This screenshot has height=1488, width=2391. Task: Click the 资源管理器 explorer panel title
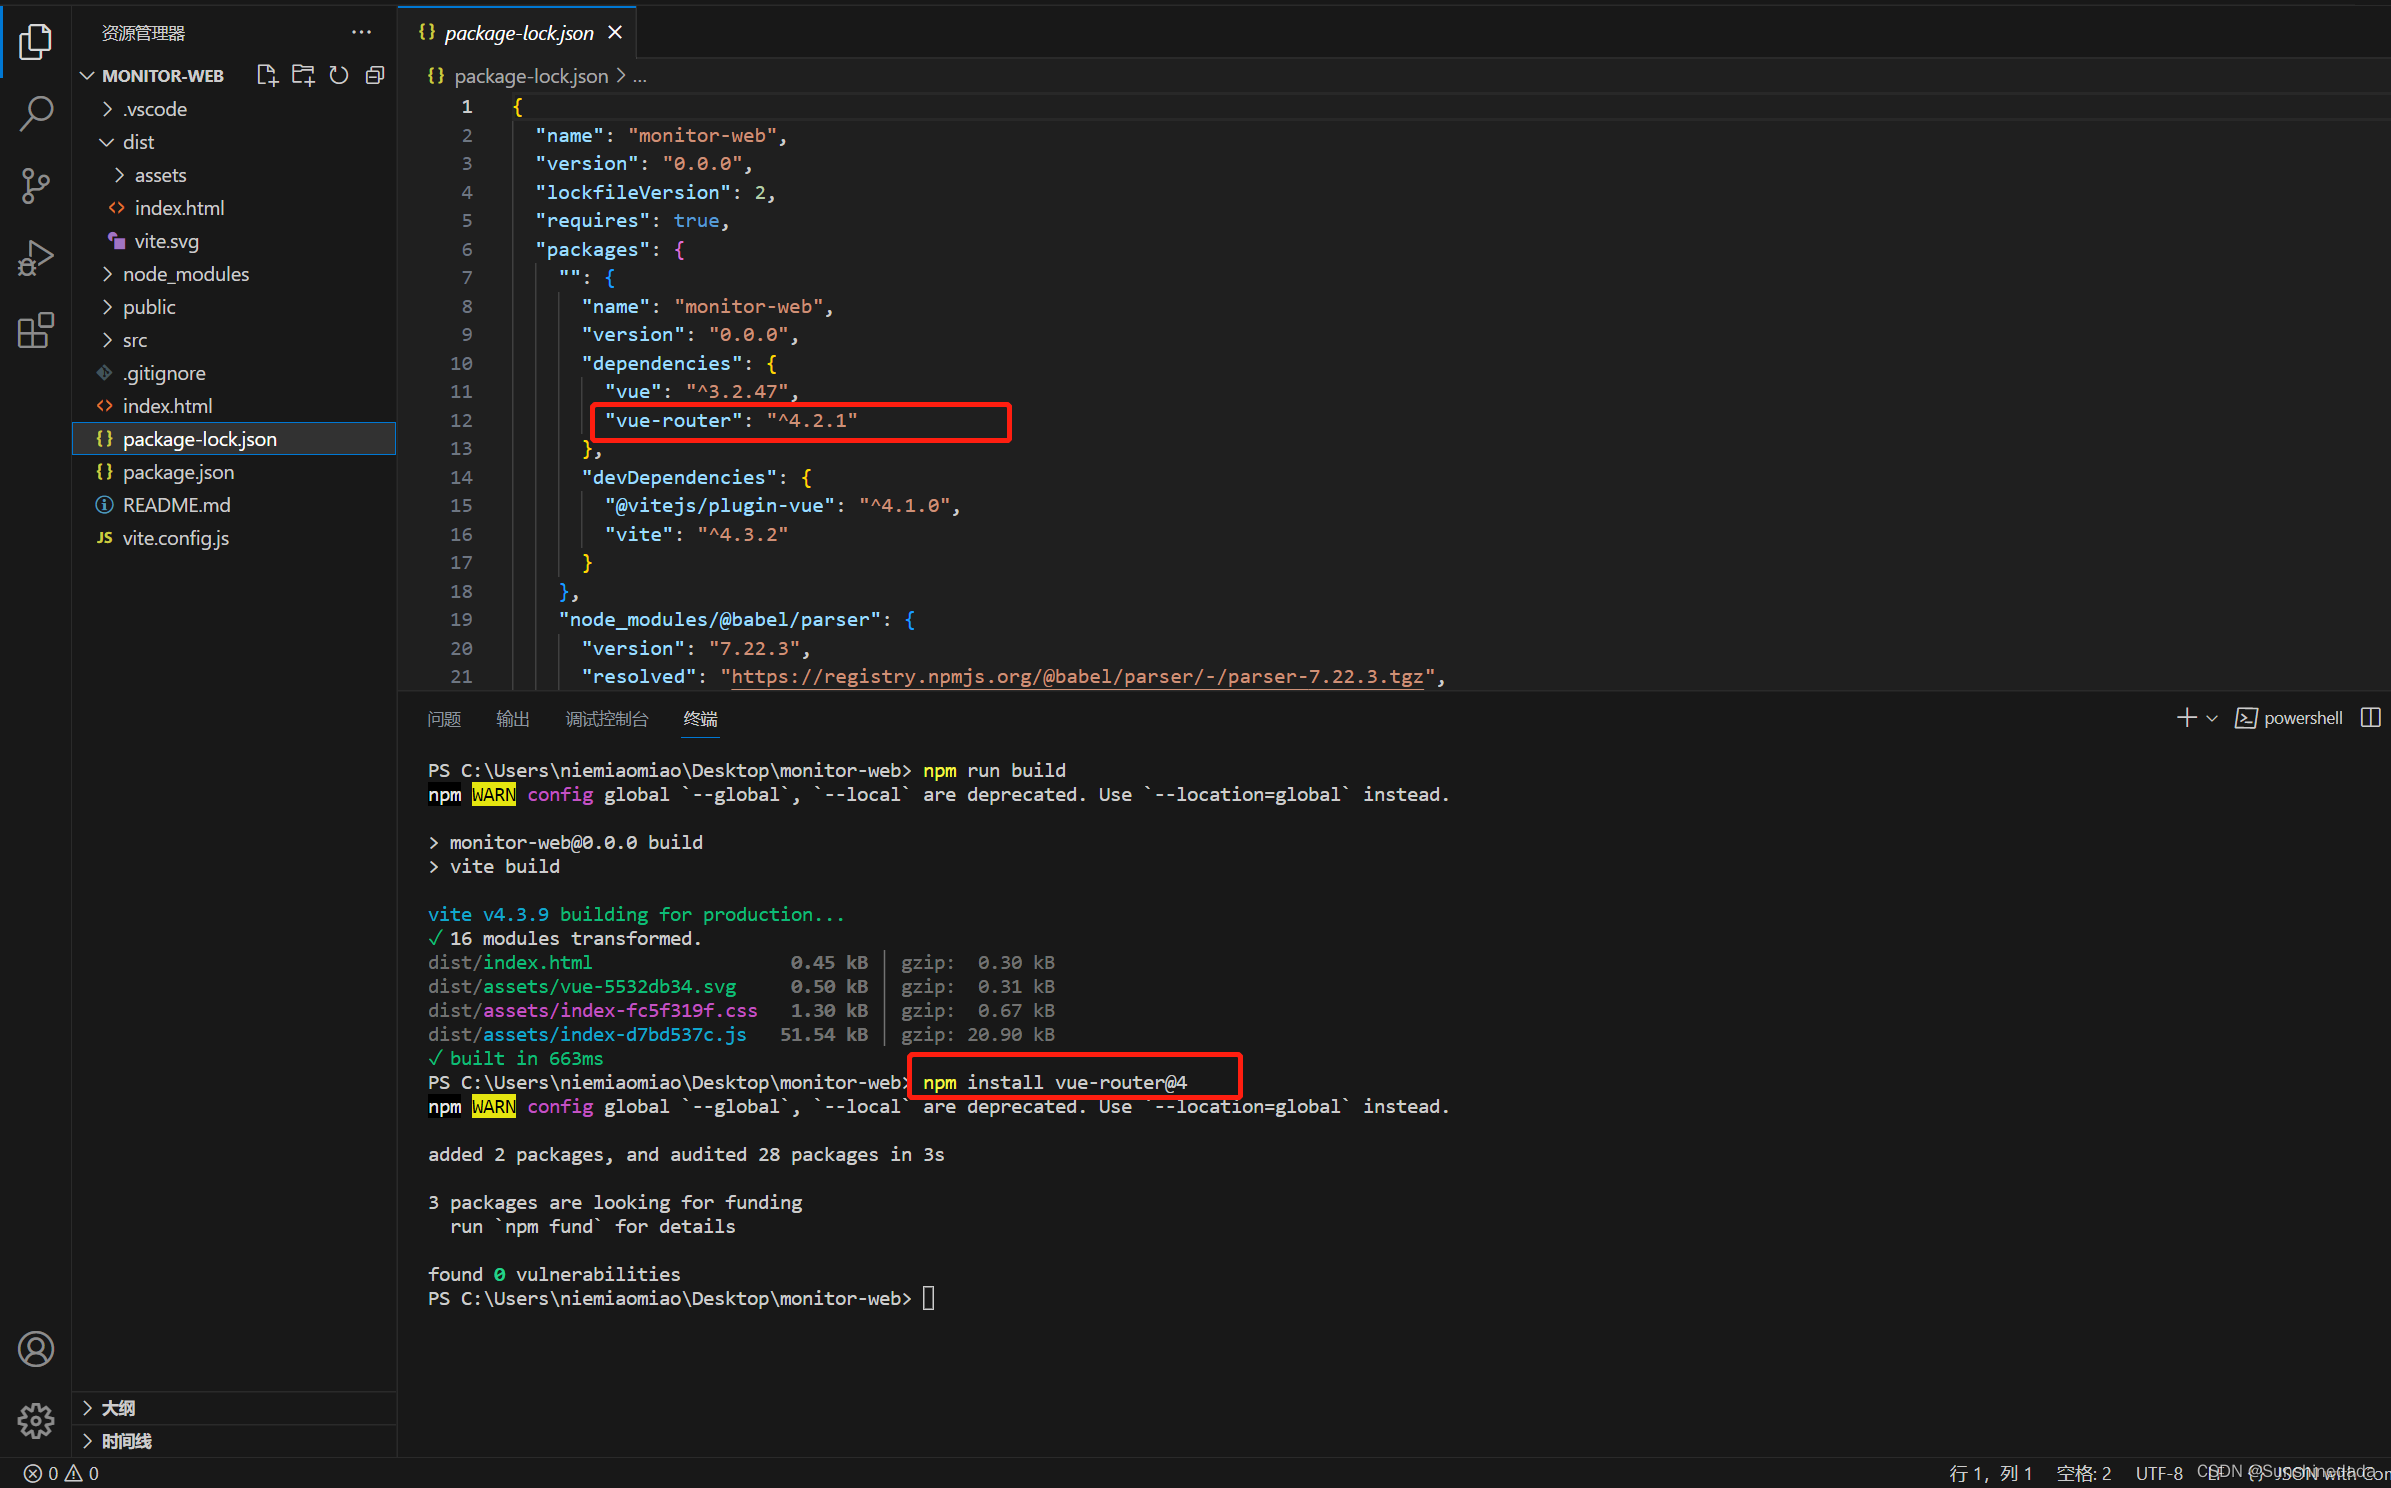[x=143, y=33]
